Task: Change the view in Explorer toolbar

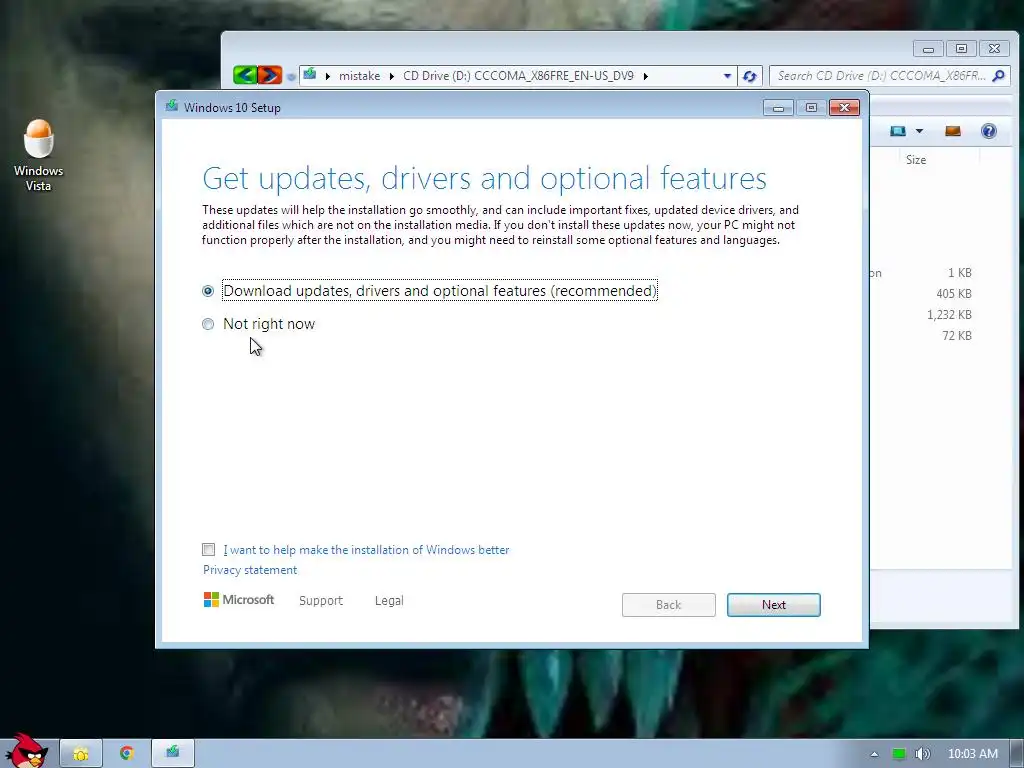Action: [898, 131]
